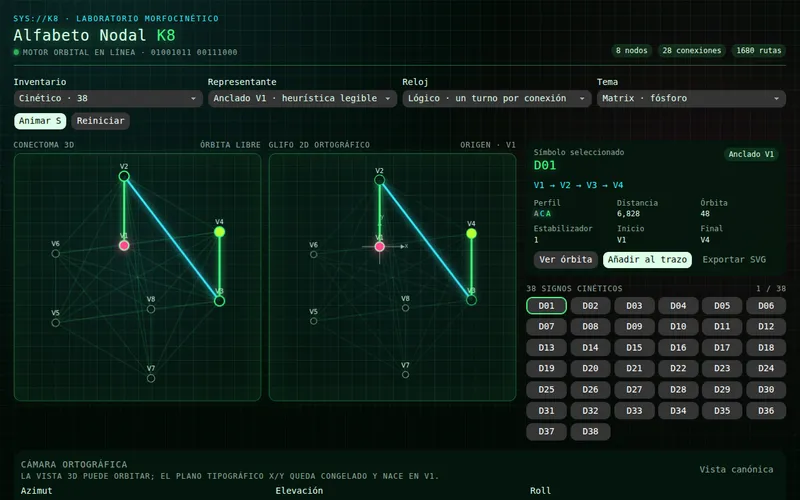Click the Animar S button
The image size is (800, 500).
[40, 121]
